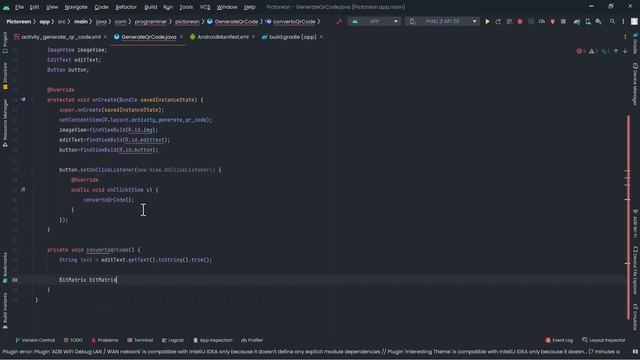Viewport: 640px width, 360px height.
Task: Open the editor tabs options menu
Action: tap(625, 37)
